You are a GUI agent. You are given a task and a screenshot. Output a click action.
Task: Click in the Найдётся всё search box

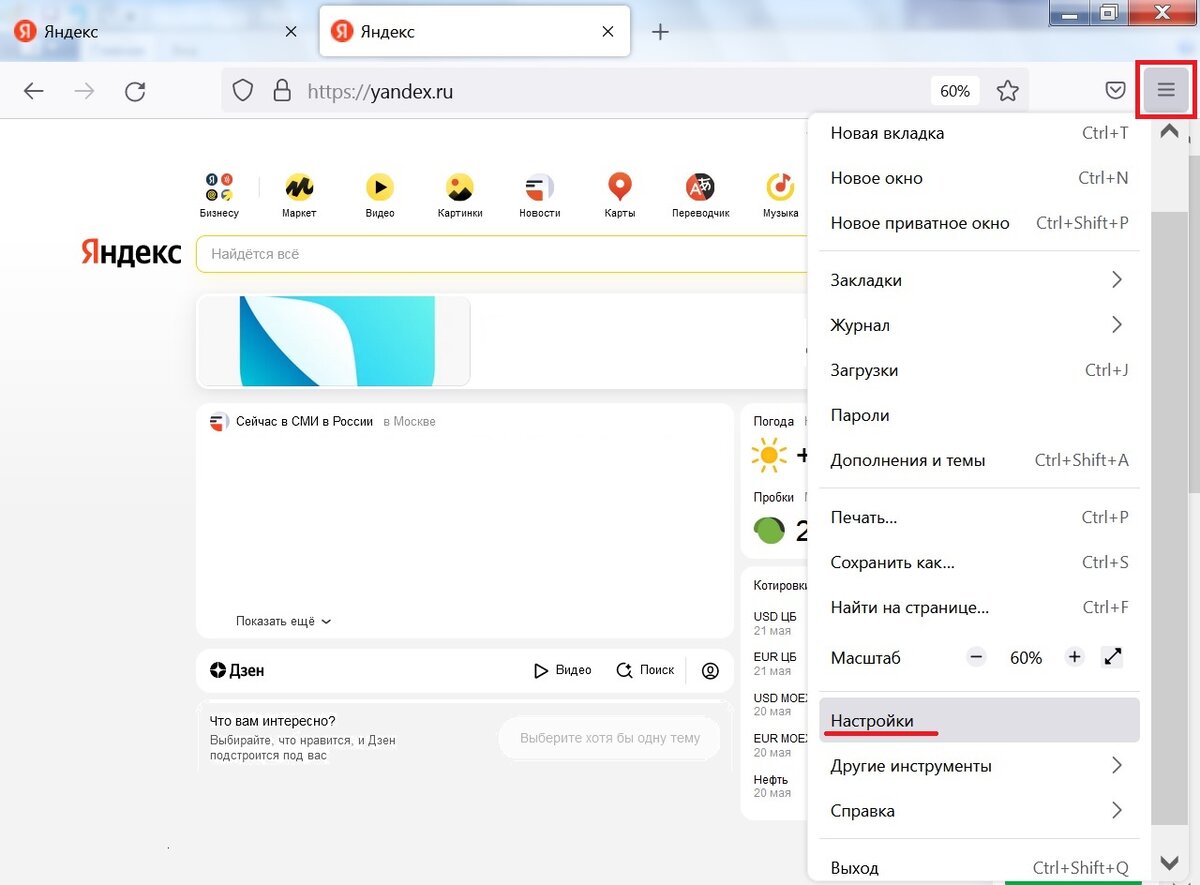tap(502, 254)
